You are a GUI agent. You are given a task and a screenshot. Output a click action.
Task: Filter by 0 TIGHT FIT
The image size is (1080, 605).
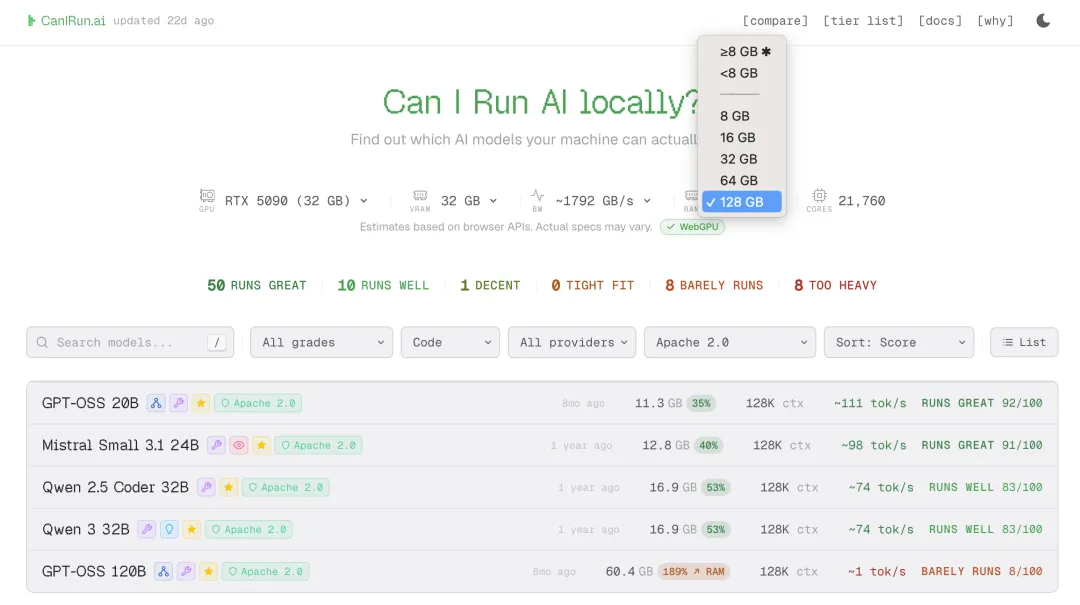[592, 285]
